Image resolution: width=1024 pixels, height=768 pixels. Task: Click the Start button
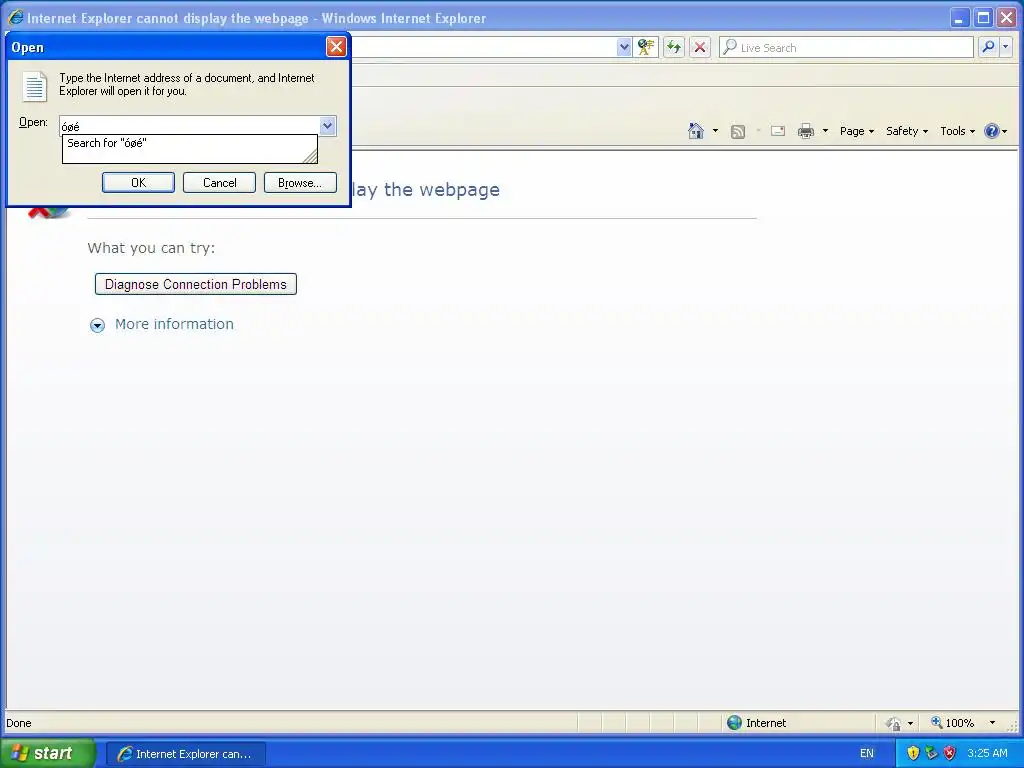(x=47, y=753)
